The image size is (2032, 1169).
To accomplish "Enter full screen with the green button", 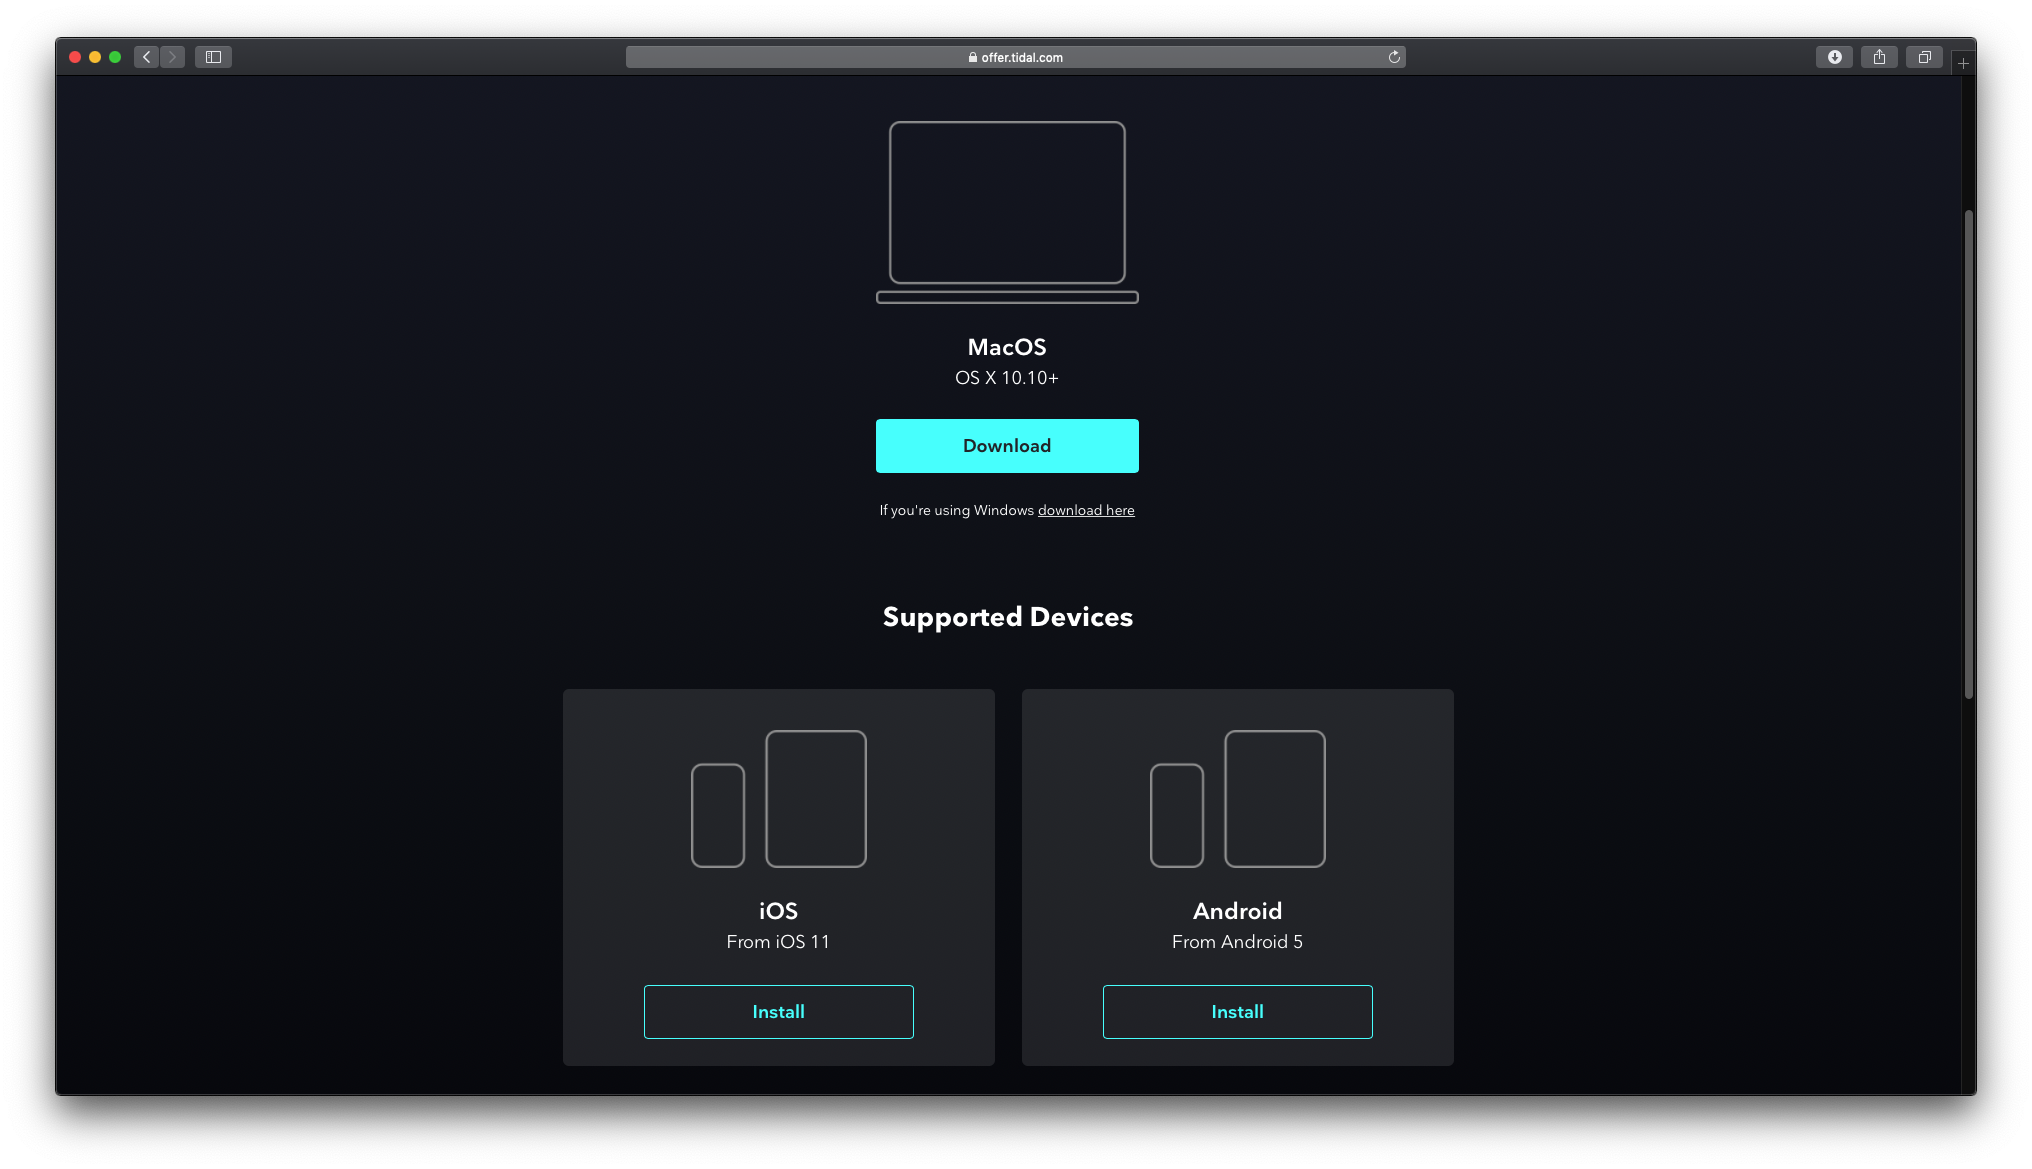I will click(x=115, y=57).
